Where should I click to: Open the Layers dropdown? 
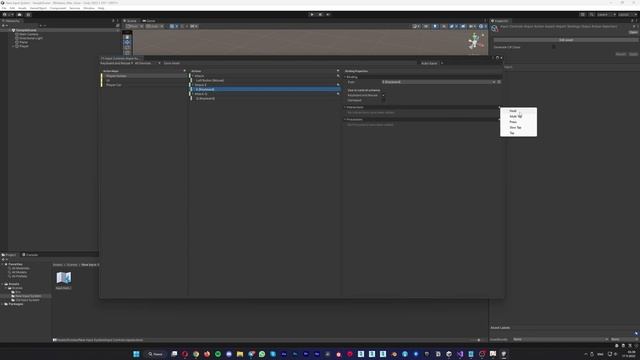pos(606,14)
